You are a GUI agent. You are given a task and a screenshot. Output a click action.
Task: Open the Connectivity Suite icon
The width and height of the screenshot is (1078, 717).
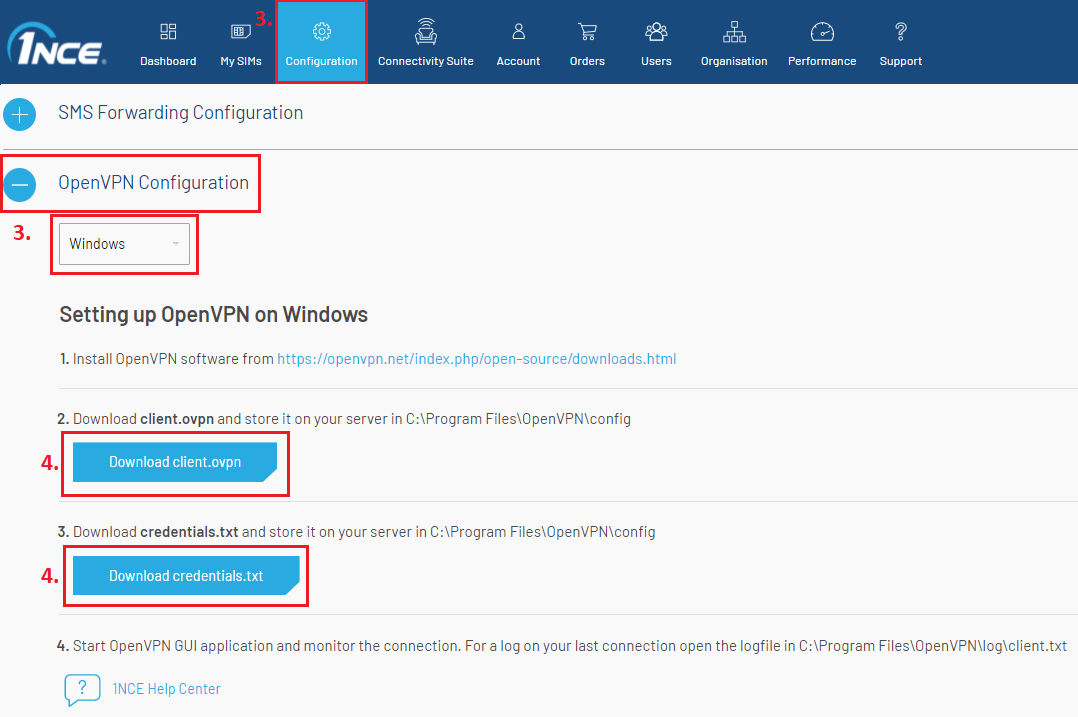(x=426, y=32)
